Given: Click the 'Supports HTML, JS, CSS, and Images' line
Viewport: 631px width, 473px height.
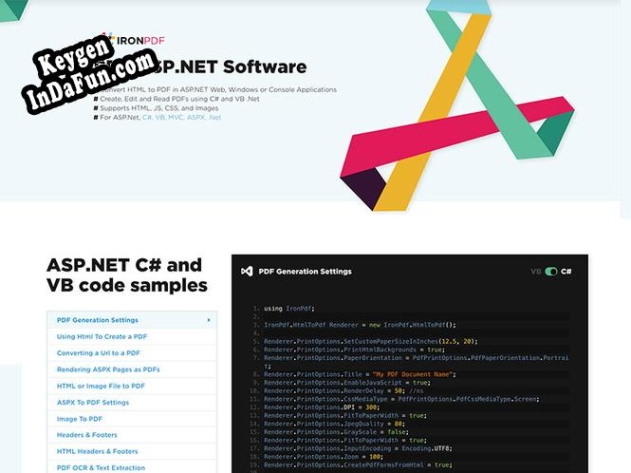Looking at the screenshot, I should (156, 108).
